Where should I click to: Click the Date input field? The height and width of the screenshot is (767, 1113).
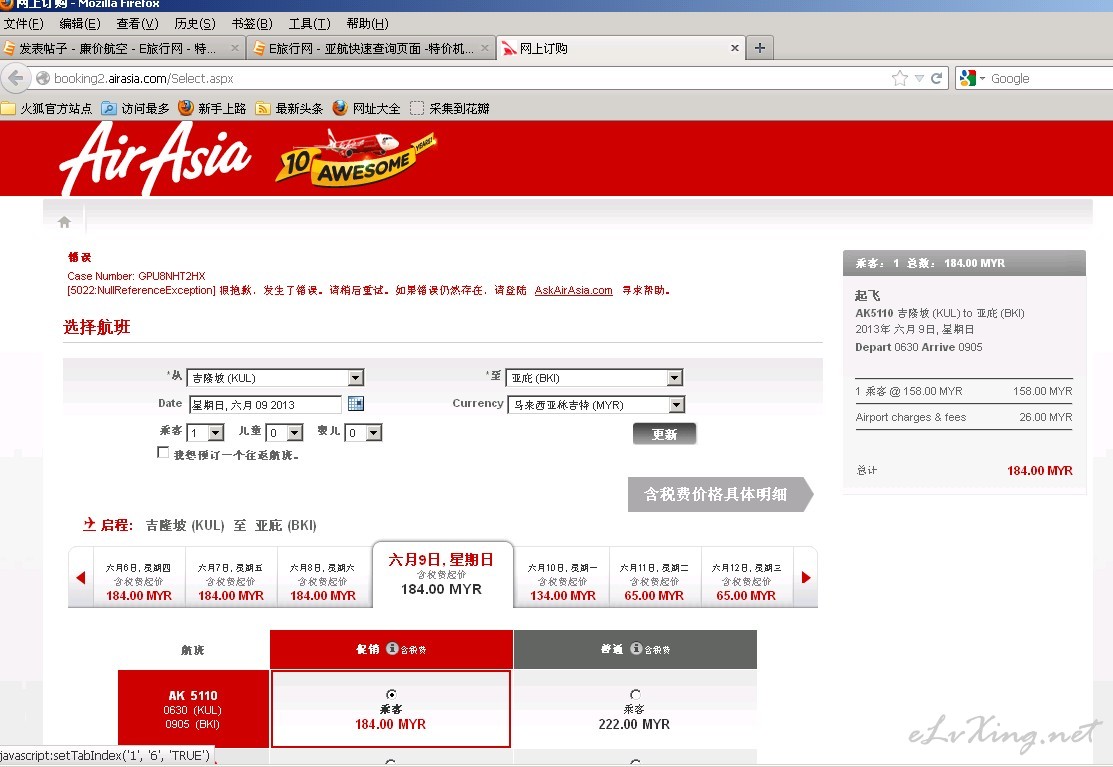click(265, 404)
